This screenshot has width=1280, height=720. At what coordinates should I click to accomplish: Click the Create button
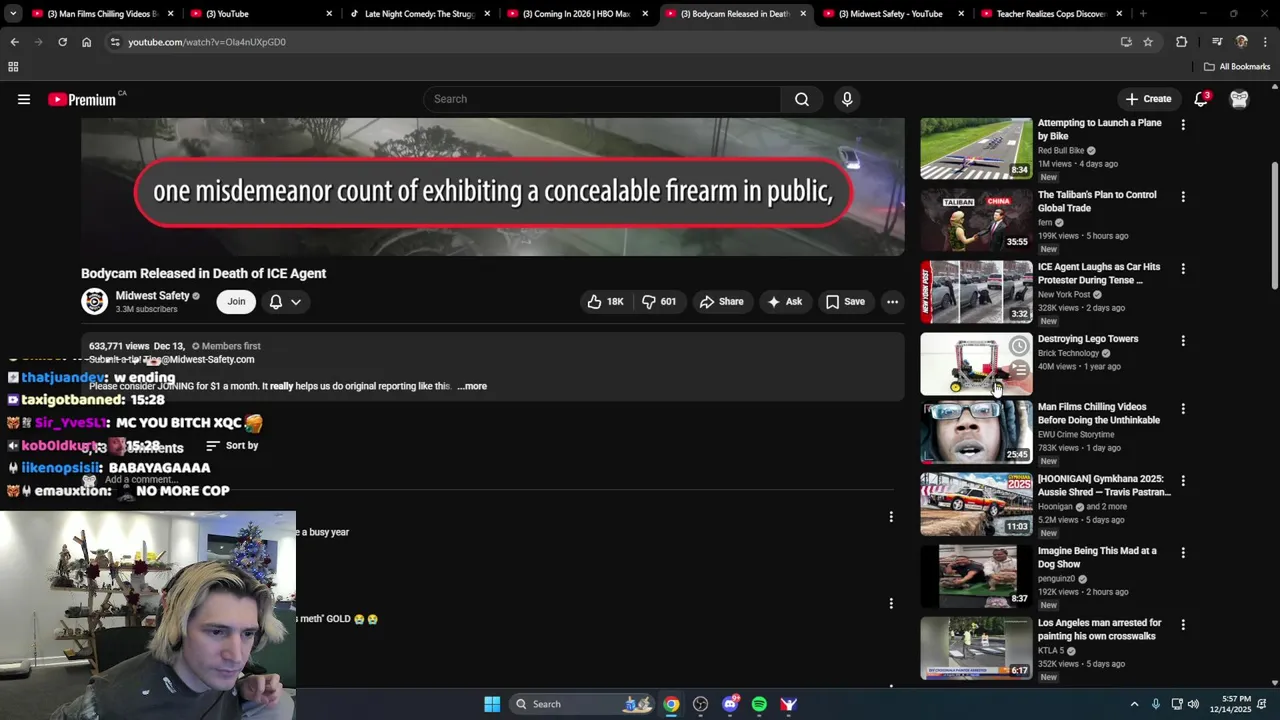pyautogui.click(x=1147, y=99)
